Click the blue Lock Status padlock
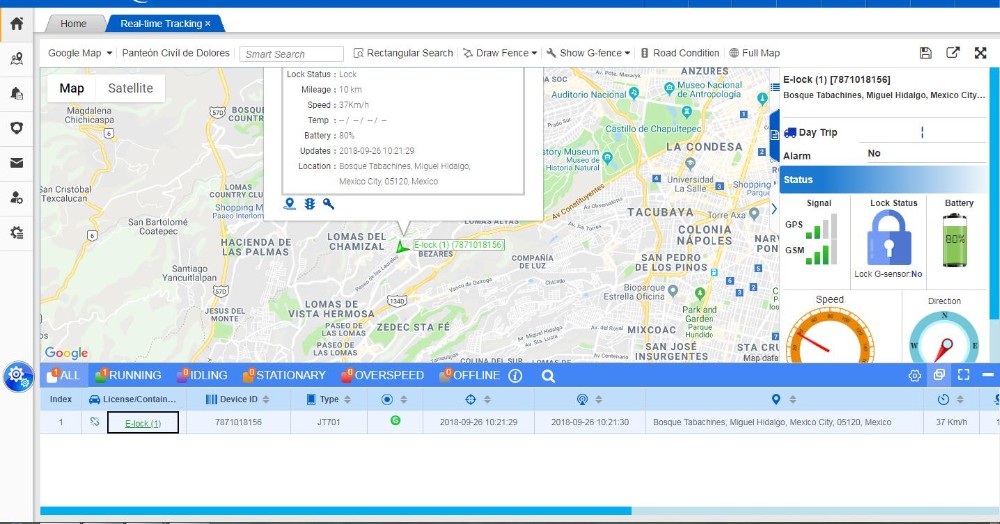 point(889,237)
